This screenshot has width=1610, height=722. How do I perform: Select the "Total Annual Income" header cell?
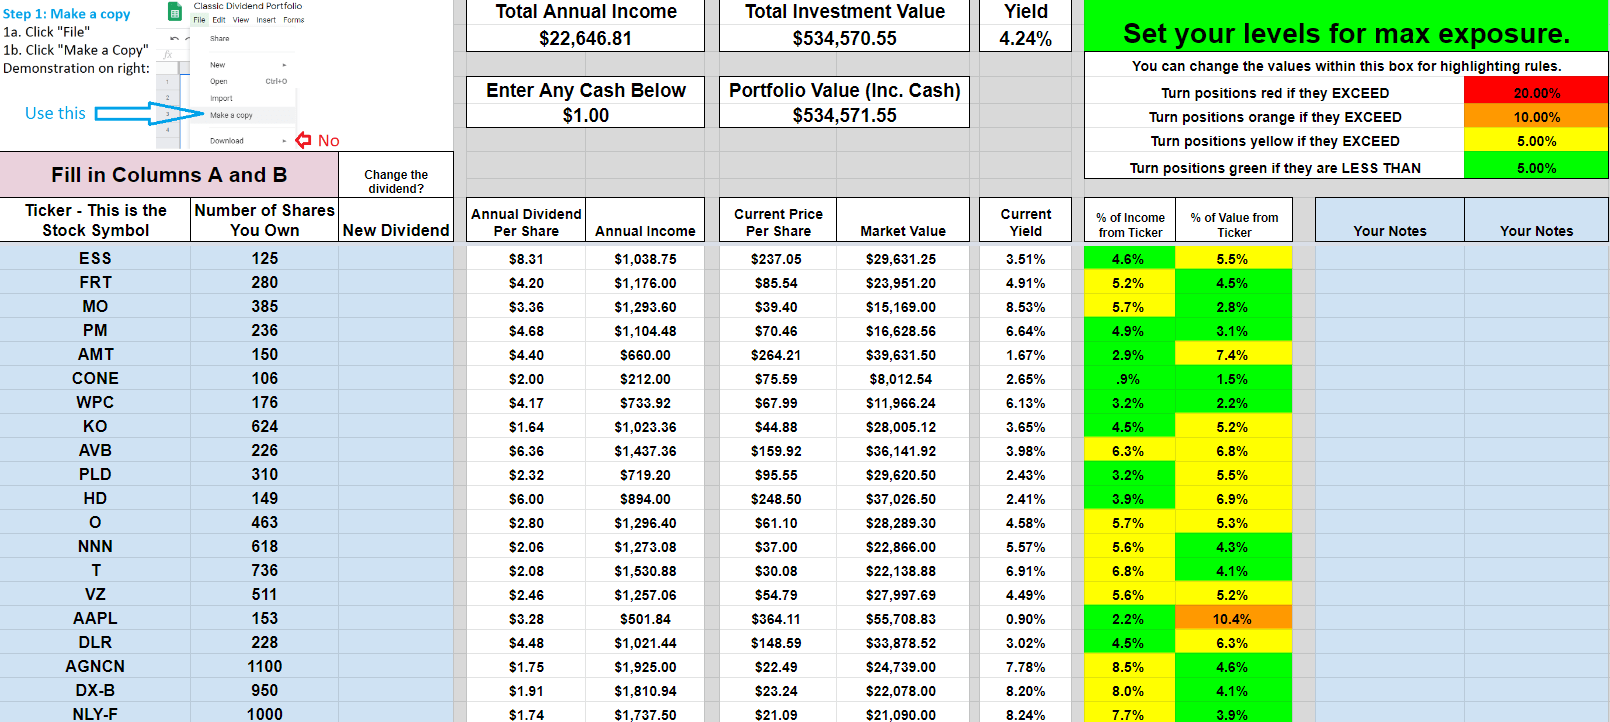pos(585,12)
